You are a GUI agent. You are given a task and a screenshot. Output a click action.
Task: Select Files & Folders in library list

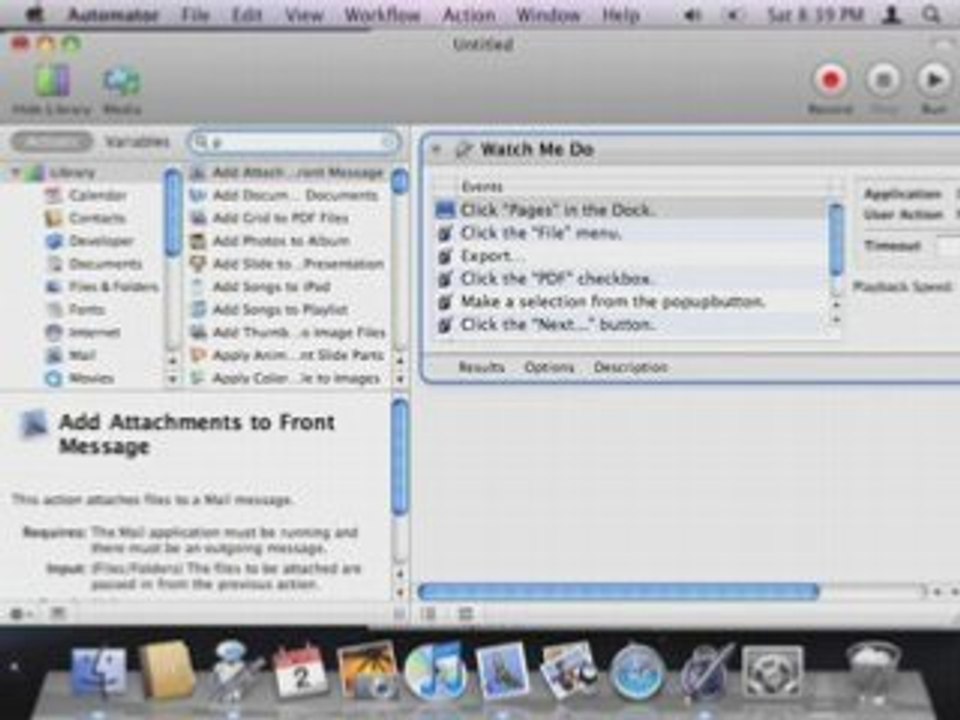(x=102, y=287)
